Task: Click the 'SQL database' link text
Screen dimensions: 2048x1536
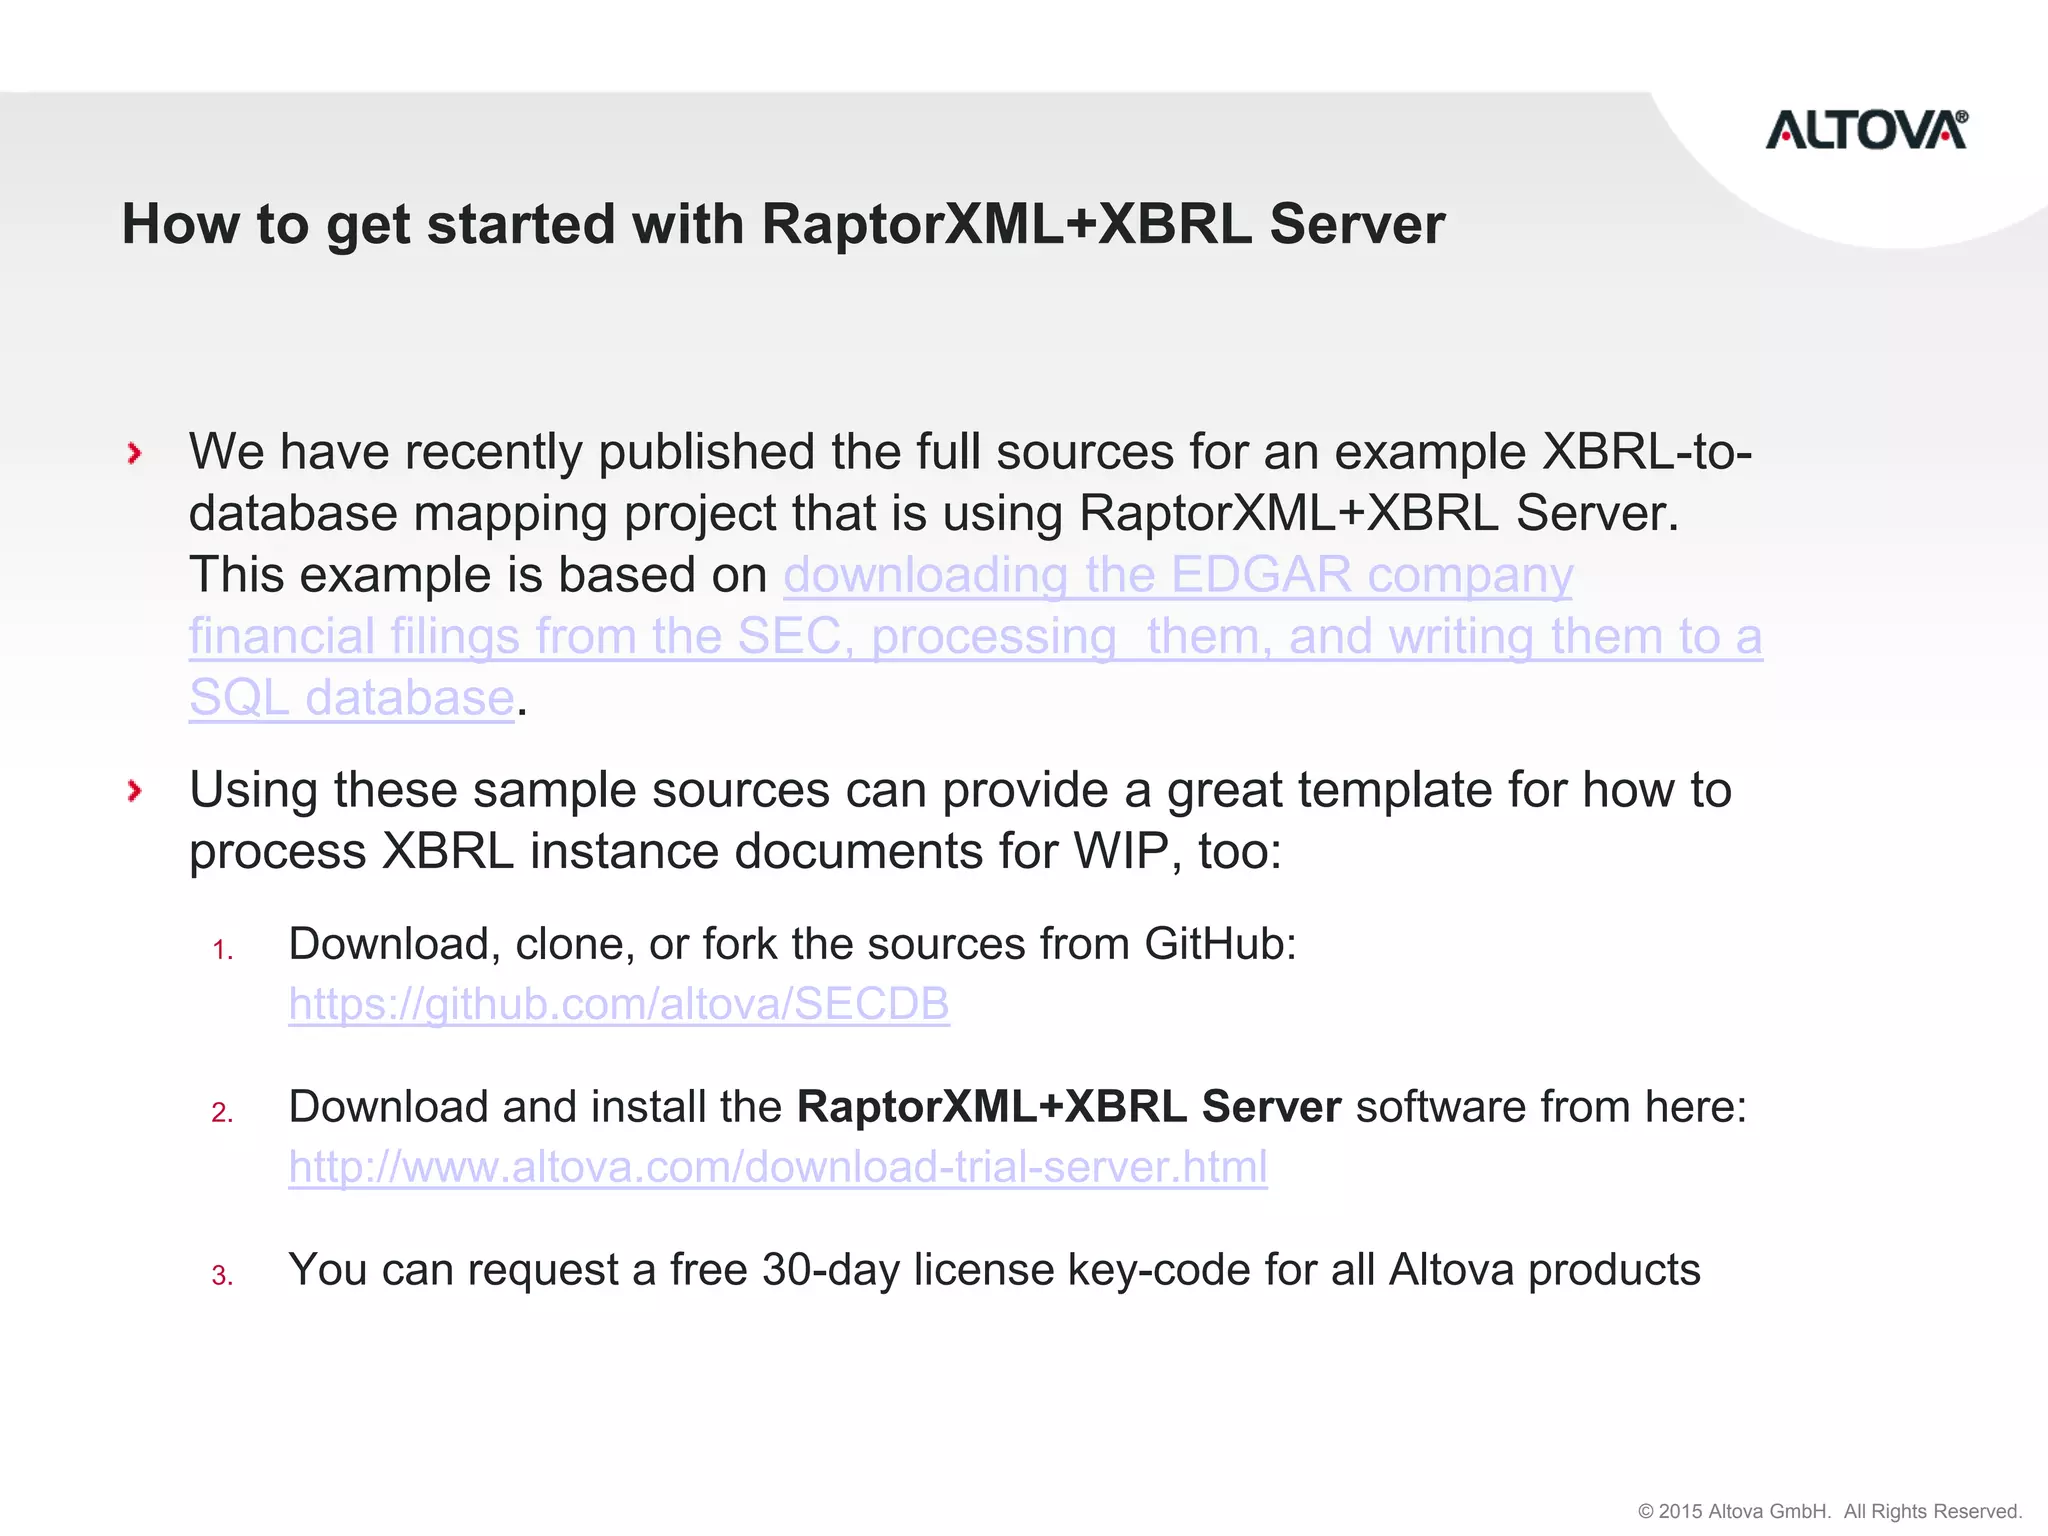Action: (x=351, y=698)
